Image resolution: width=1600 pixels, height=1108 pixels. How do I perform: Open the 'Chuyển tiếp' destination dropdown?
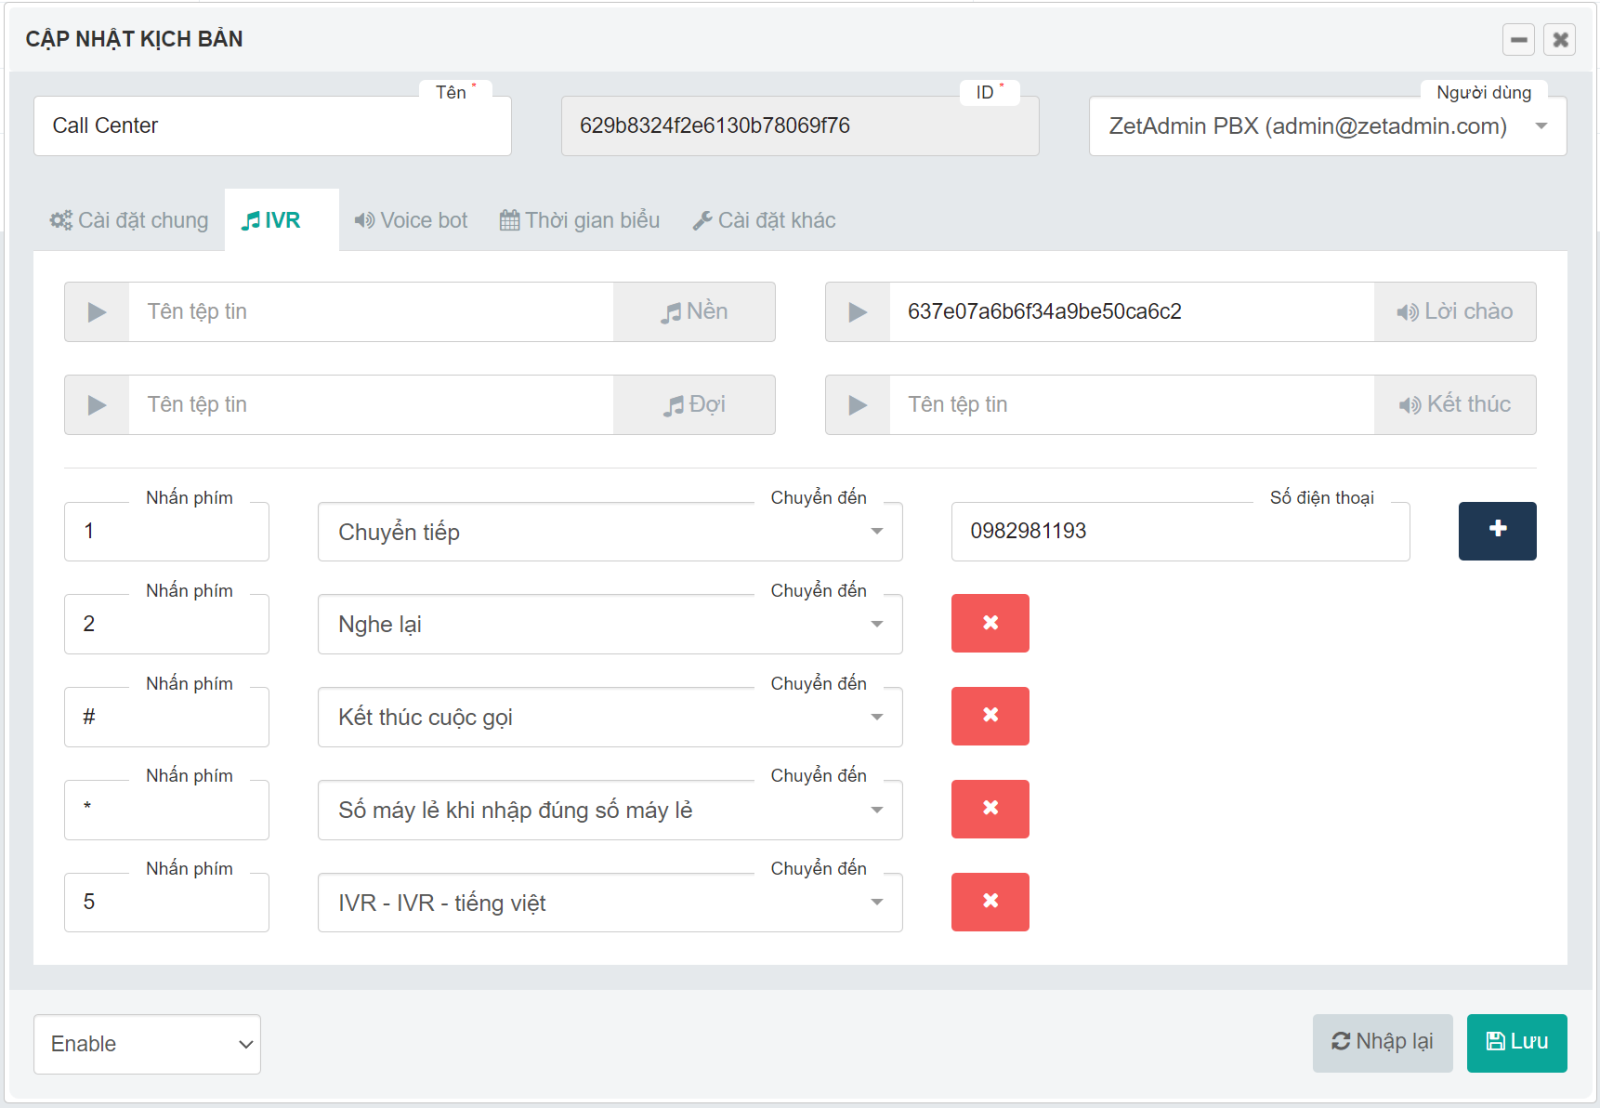click(609, 532)
